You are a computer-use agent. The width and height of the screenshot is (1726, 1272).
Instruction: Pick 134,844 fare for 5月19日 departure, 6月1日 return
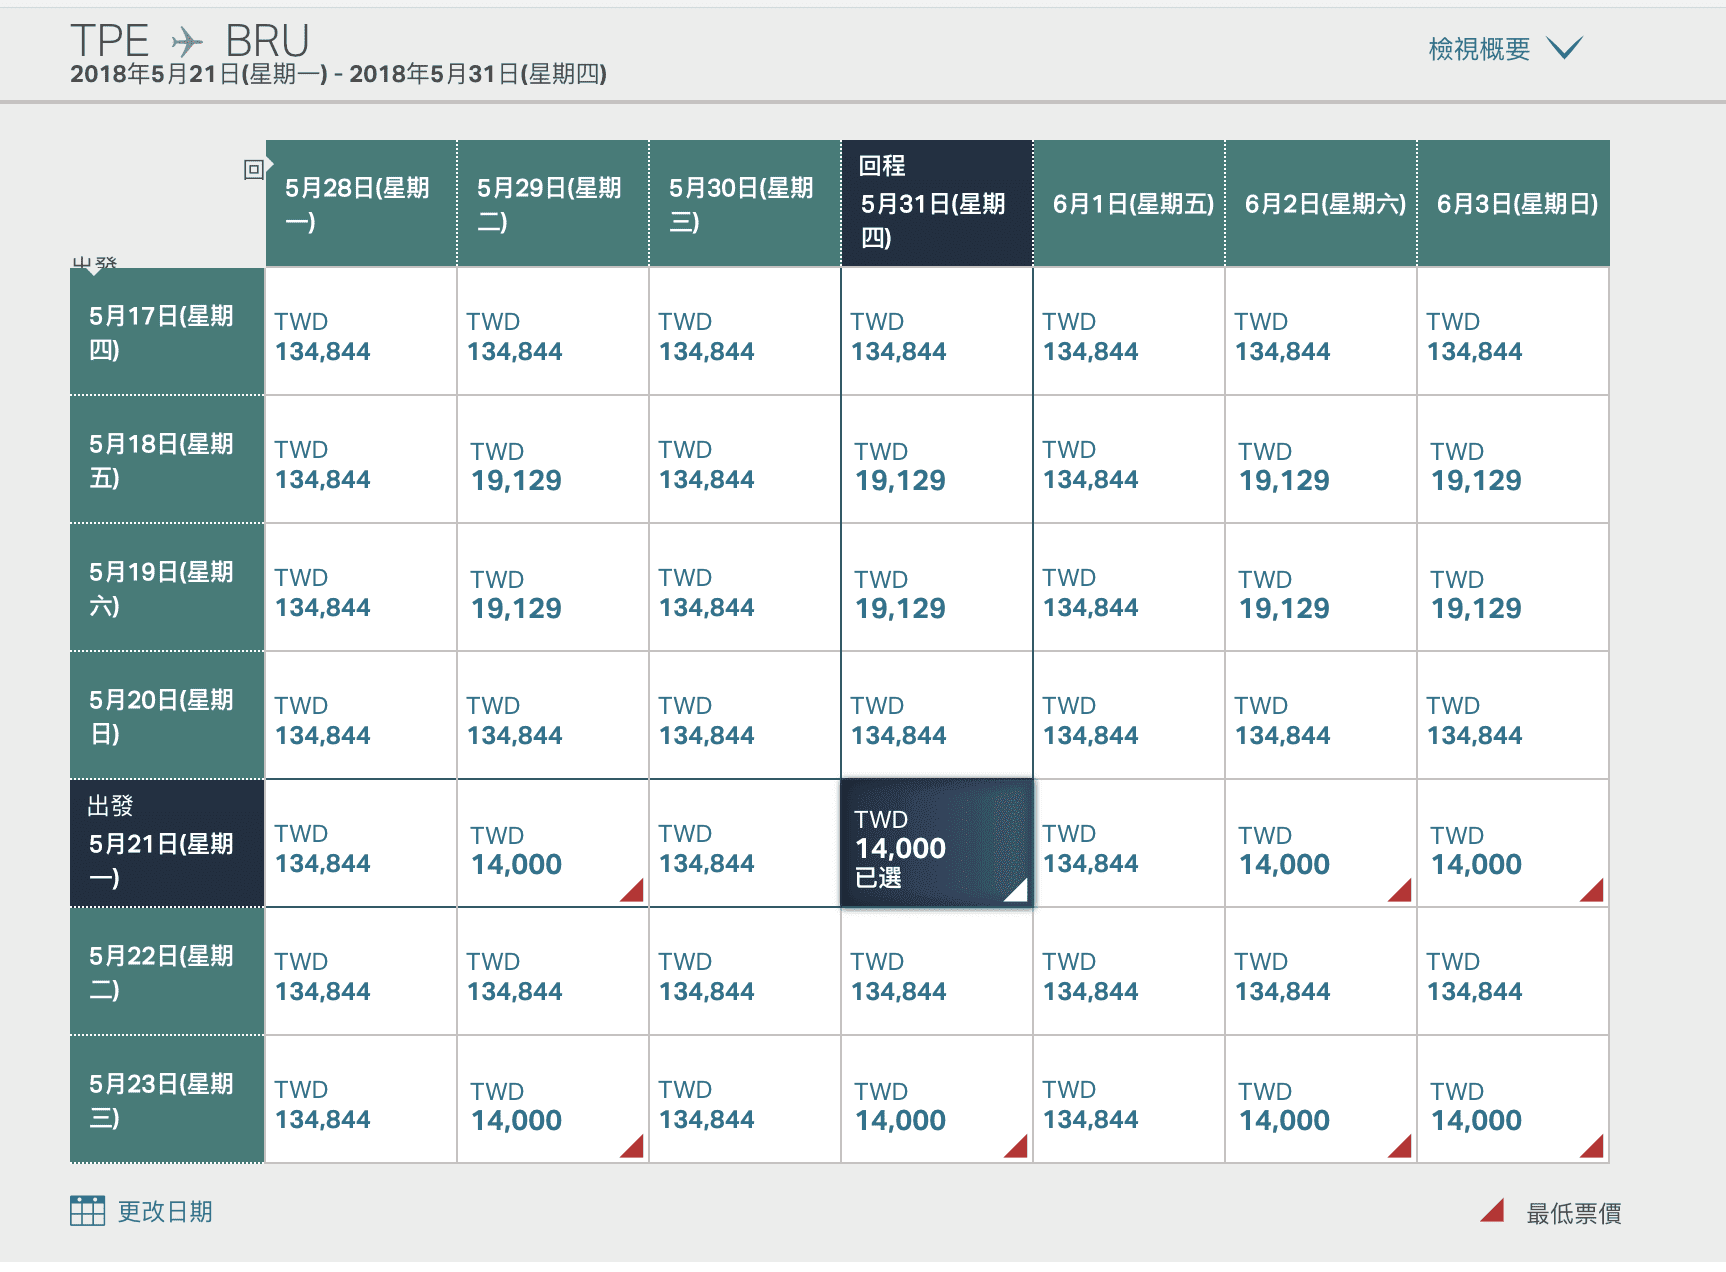[1129, 588]
